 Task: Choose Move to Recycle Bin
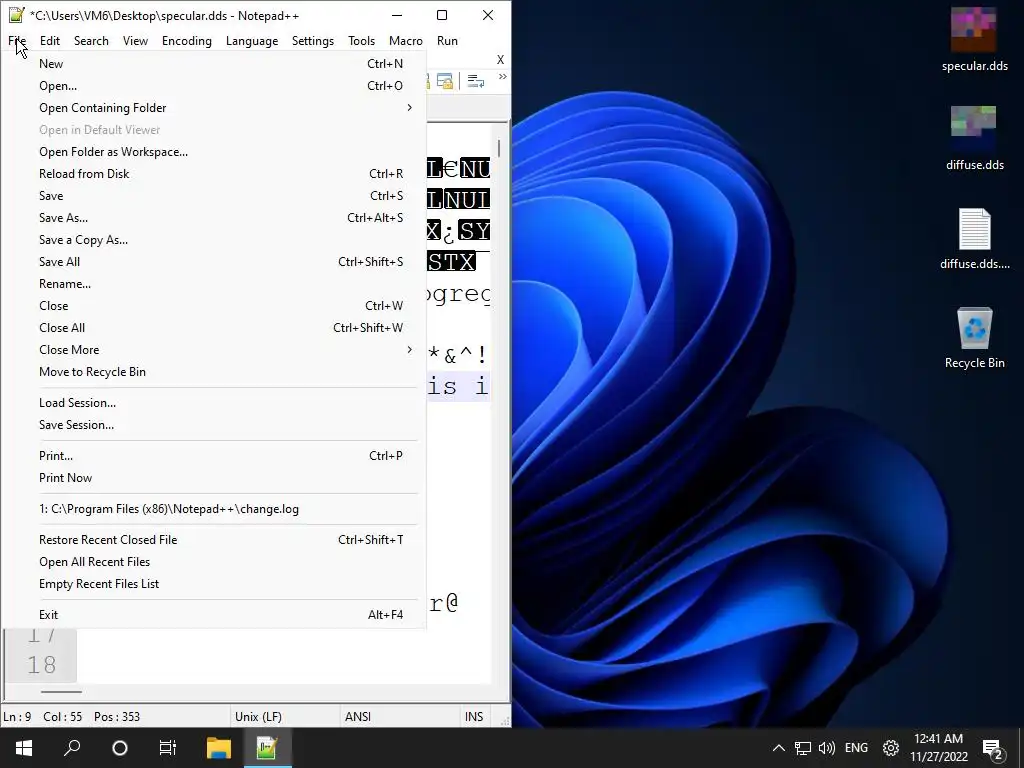(x=213, y=372)
